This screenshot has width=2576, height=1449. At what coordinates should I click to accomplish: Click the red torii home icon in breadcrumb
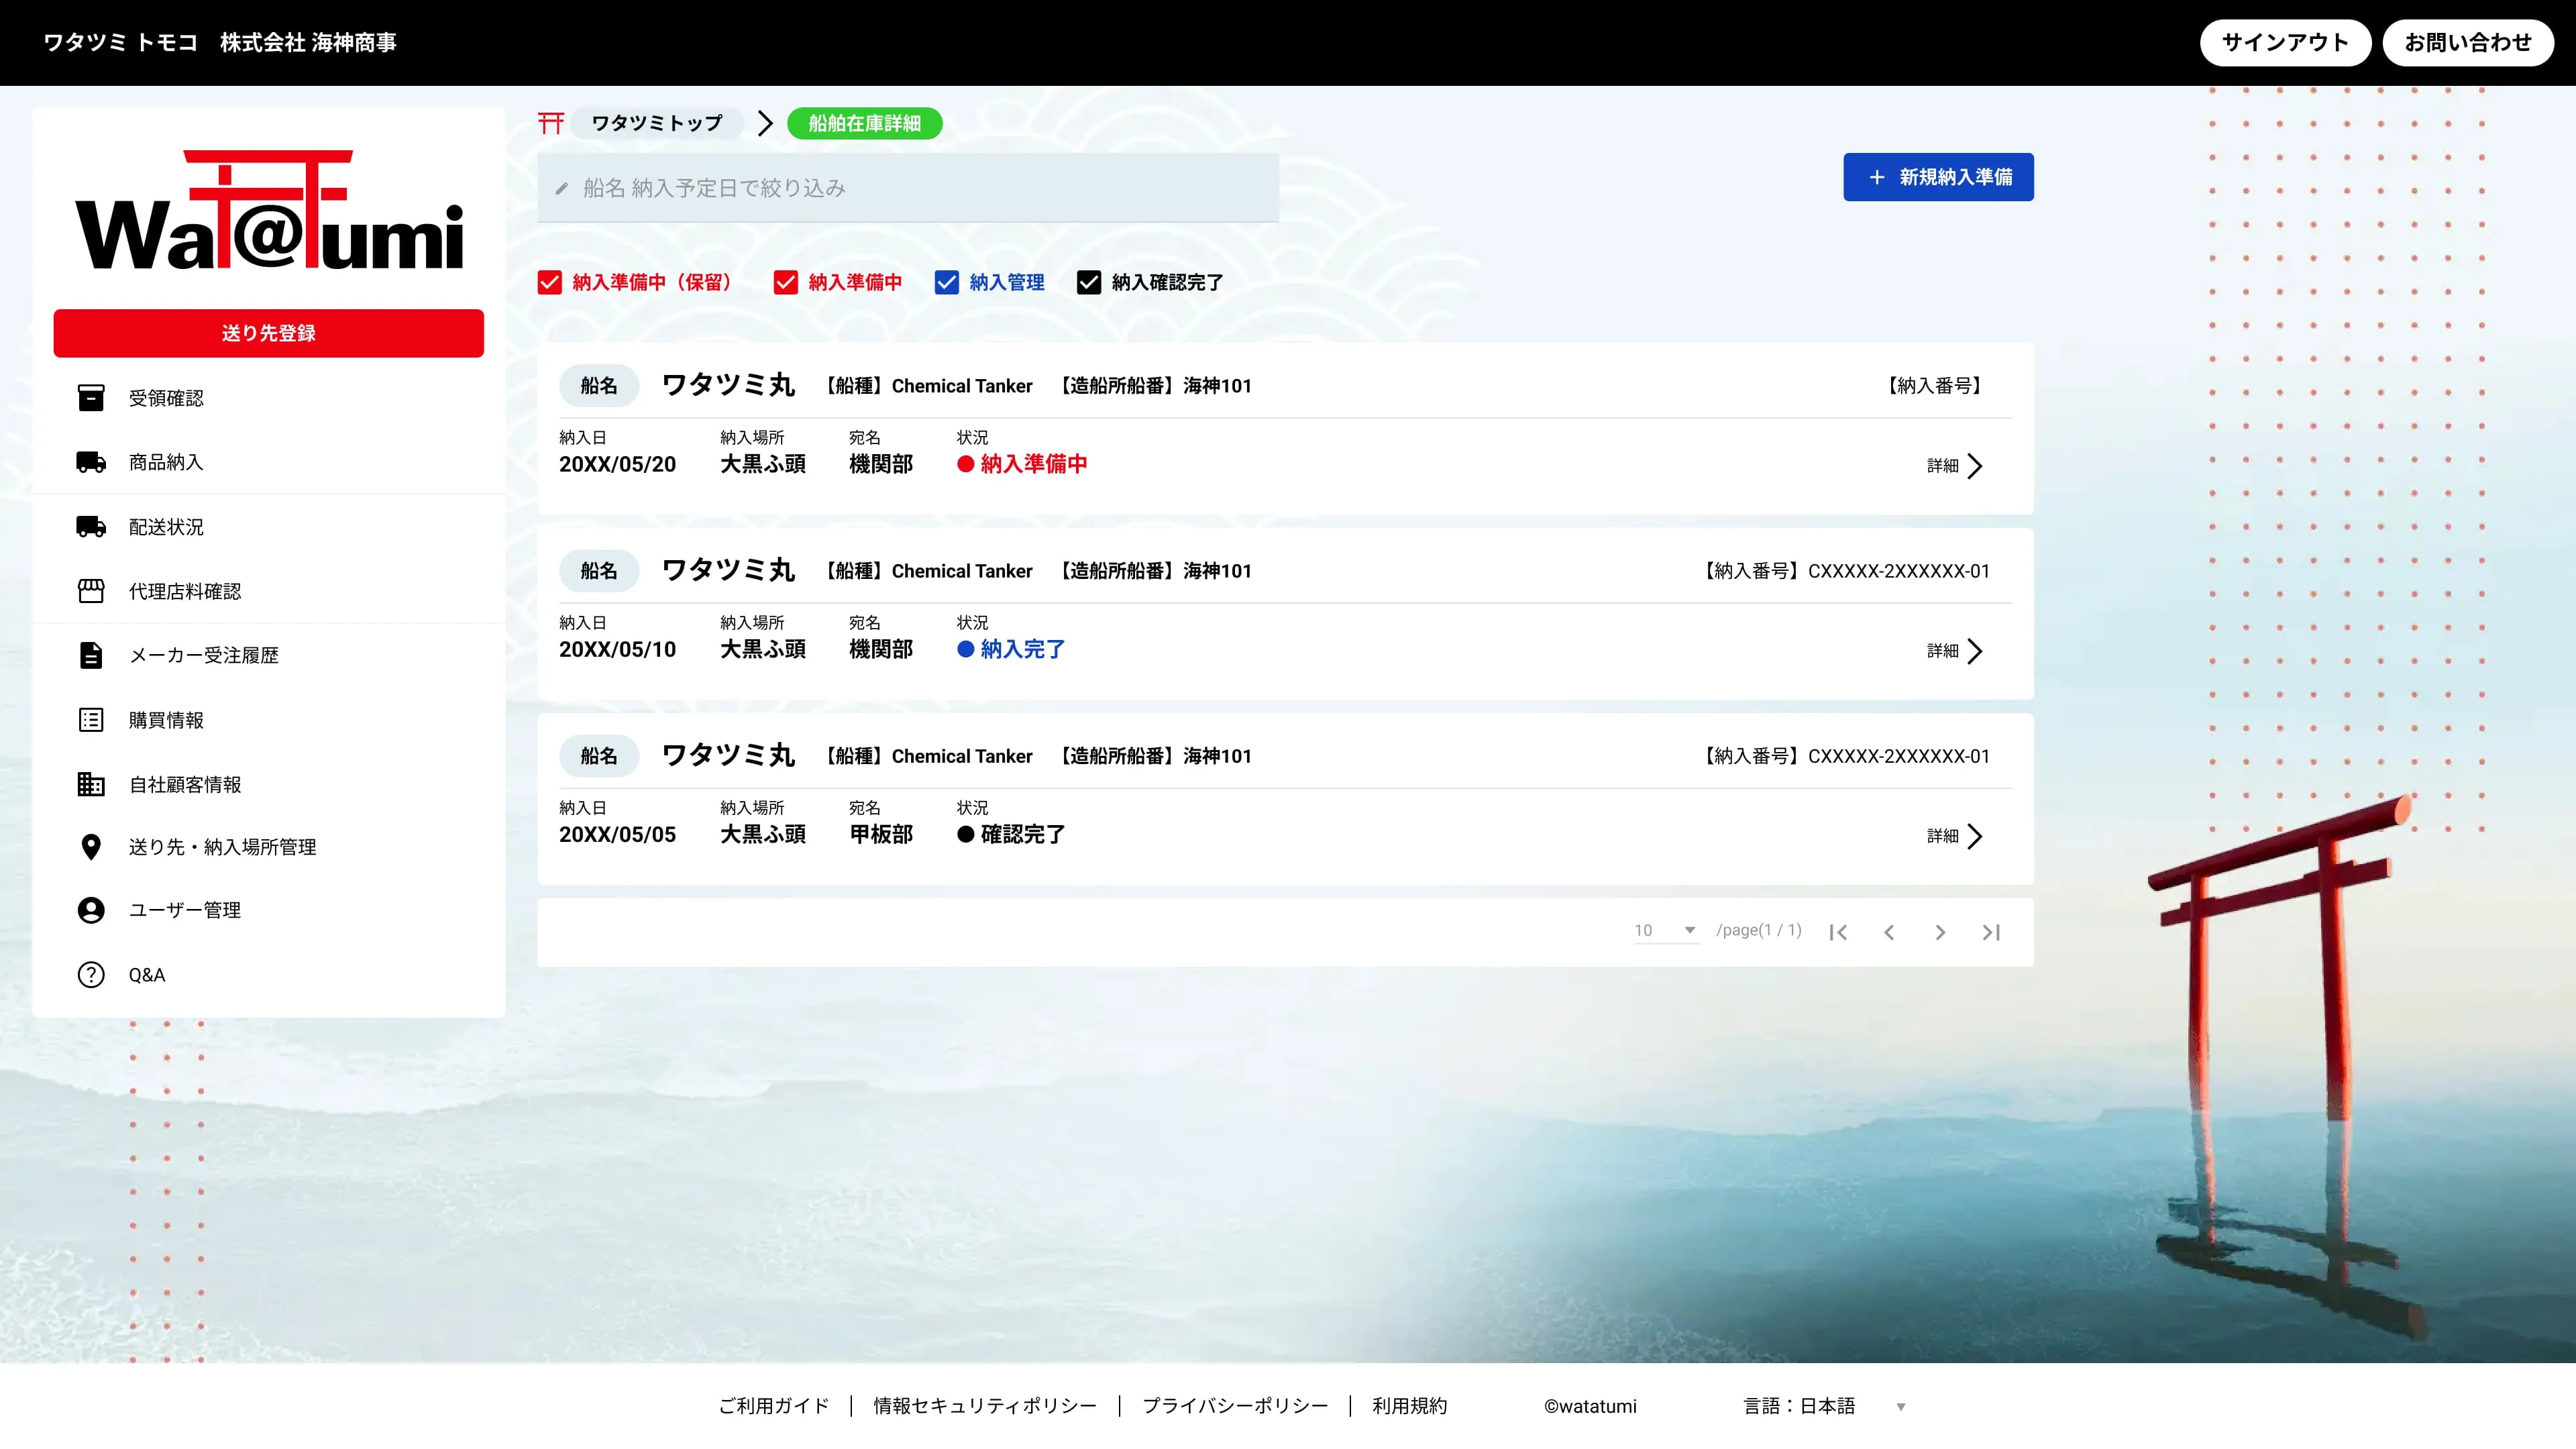tap(551, 123)
